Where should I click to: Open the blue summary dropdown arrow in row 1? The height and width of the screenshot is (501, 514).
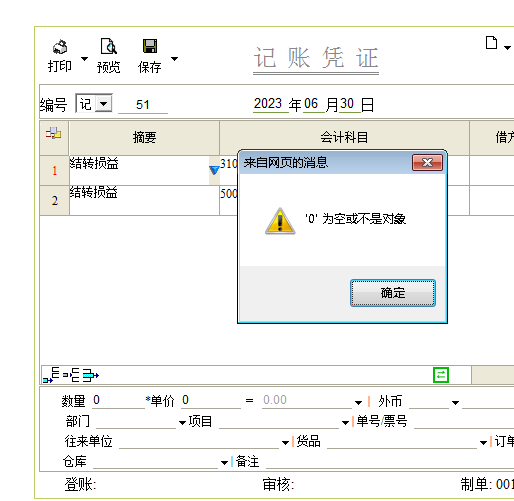coord(214,170)
